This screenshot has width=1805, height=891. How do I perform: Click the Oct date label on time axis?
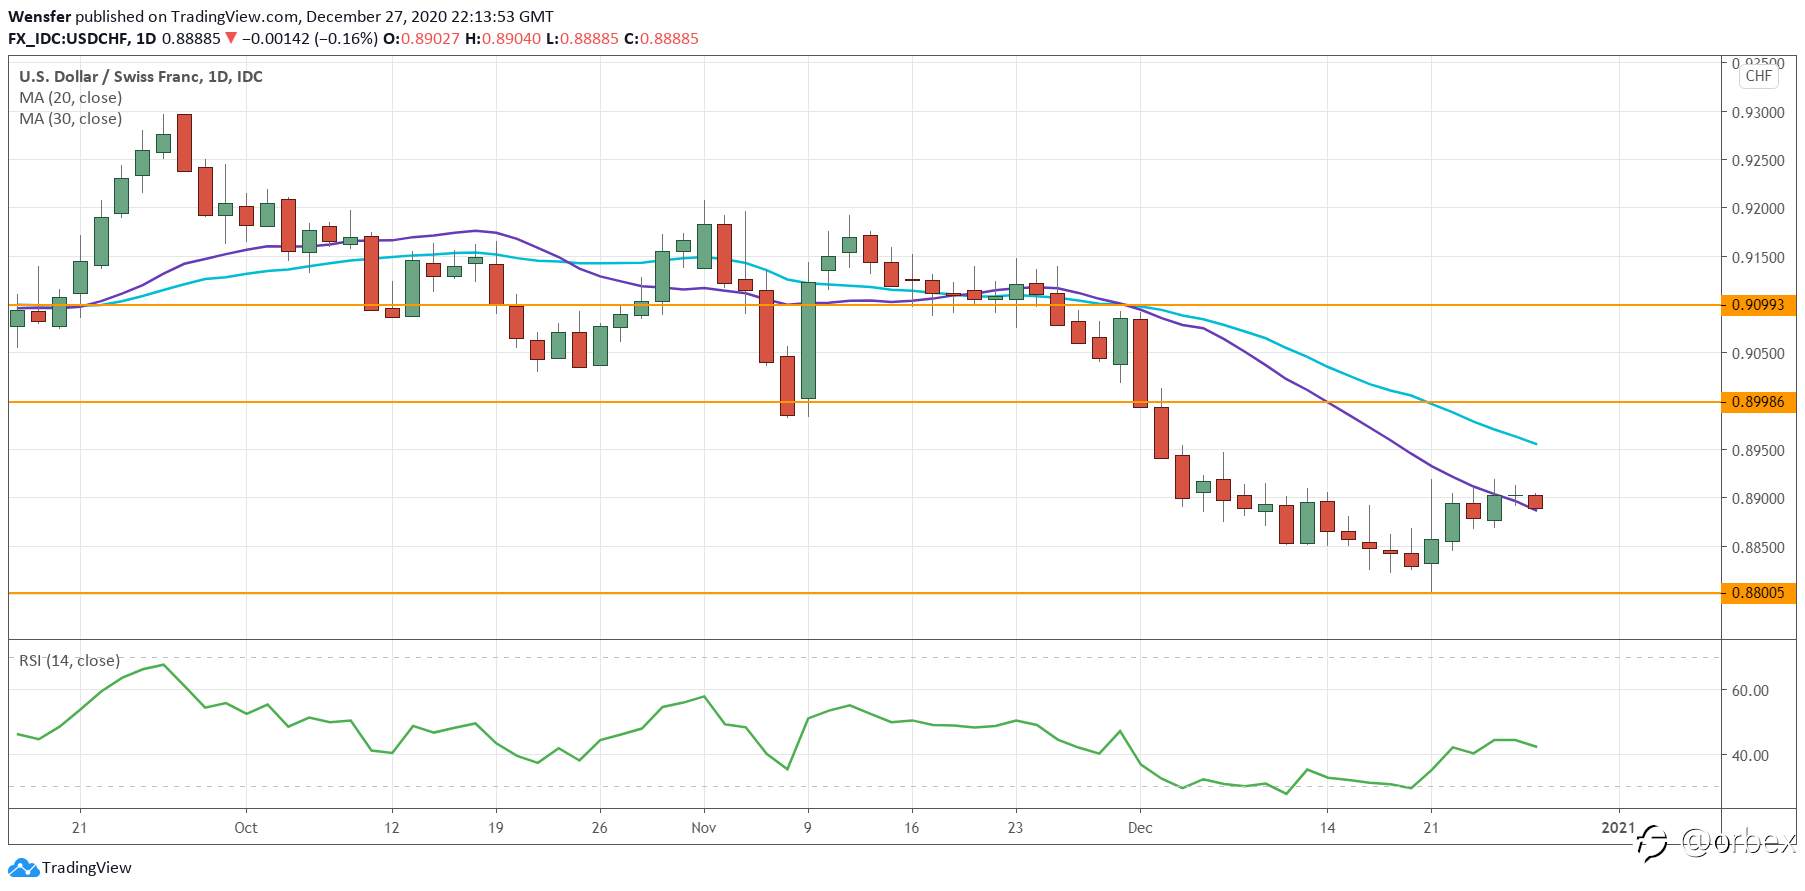tap(246, 828)
